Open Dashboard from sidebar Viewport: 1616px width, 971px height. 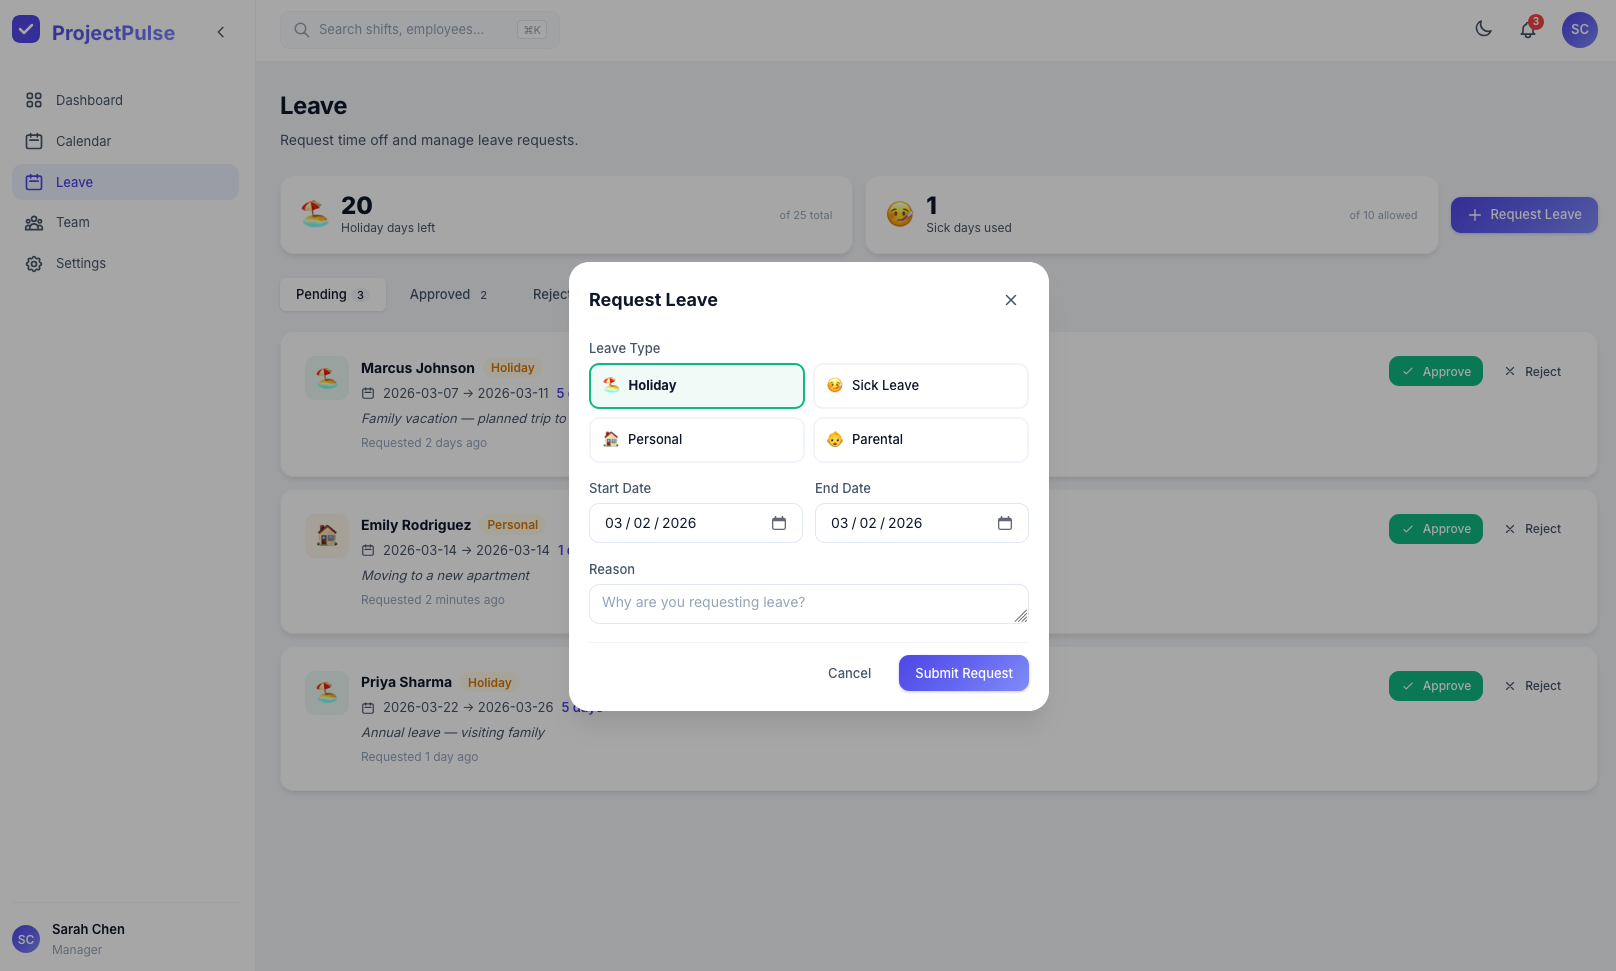coord(89,100)
